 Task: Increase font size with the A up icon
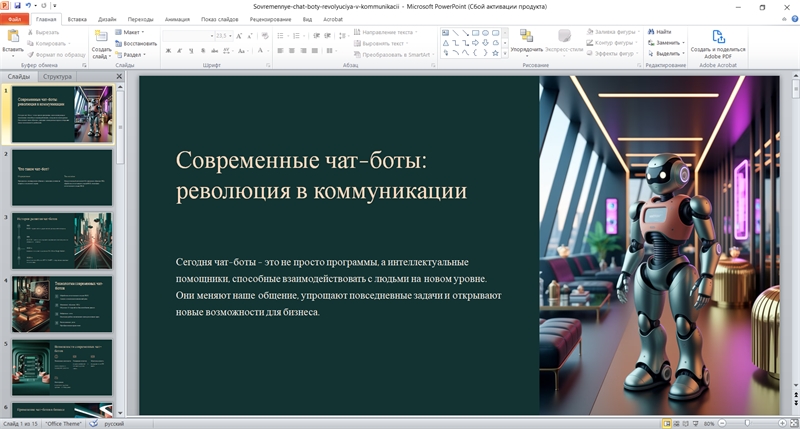click(x=238, y=36)
